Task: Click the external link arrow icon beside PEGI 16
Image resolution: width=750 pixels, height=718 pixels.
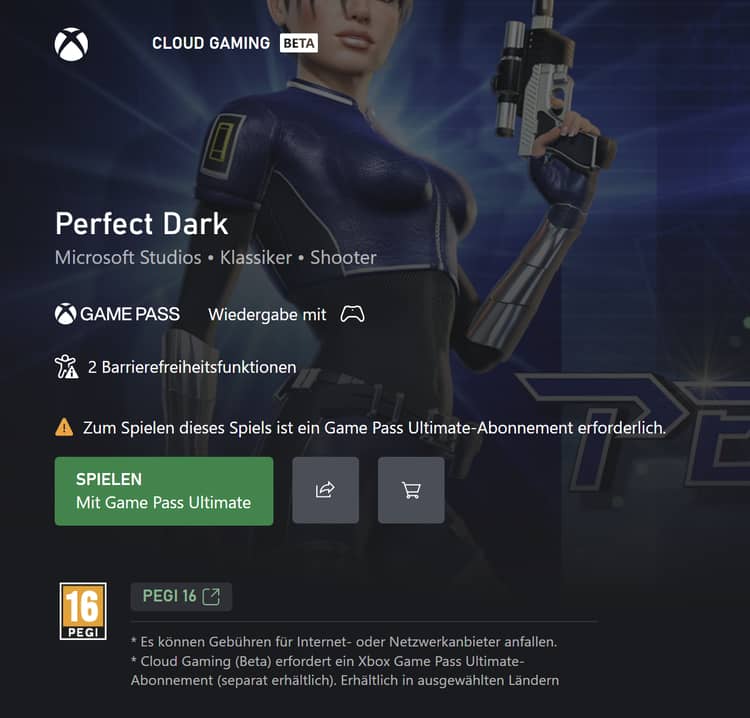Action: (211, 596)
